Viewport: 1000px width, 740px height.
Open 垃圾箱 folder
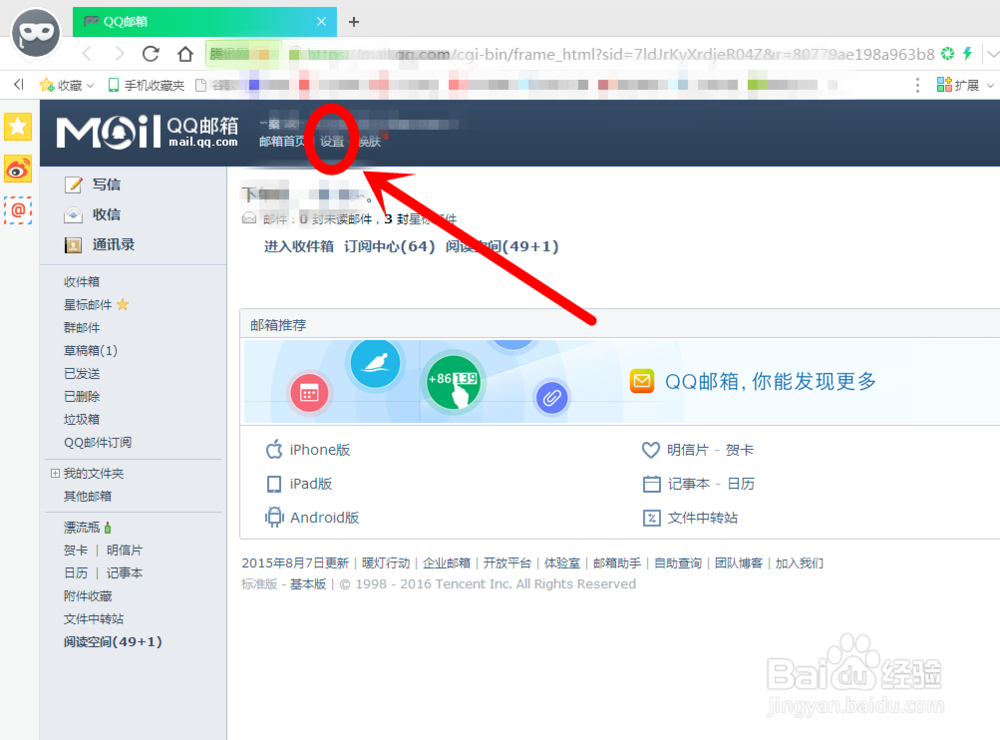coord(82,419)
